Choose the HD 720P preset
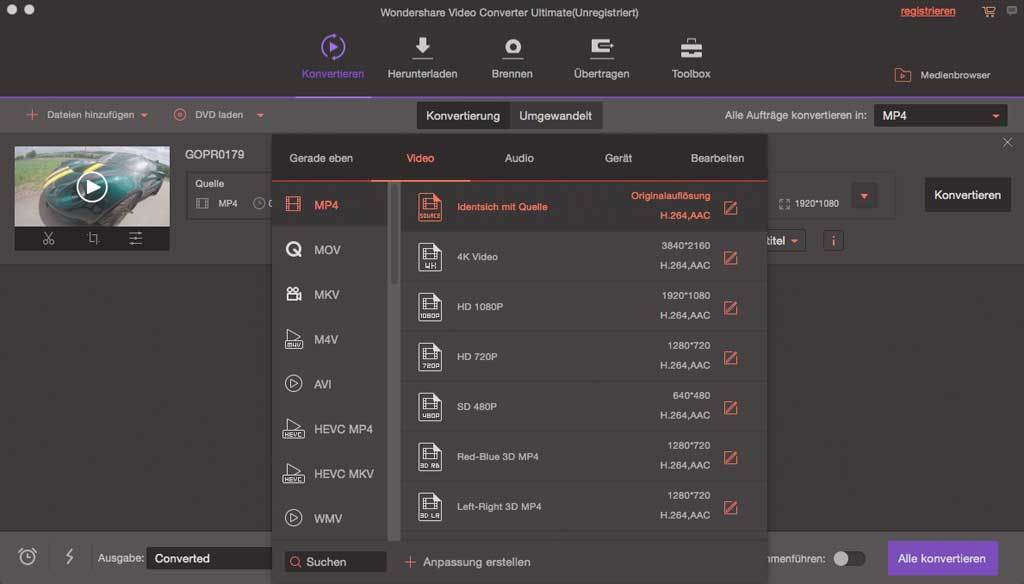Screen dimensions: 1024x584 584,357
